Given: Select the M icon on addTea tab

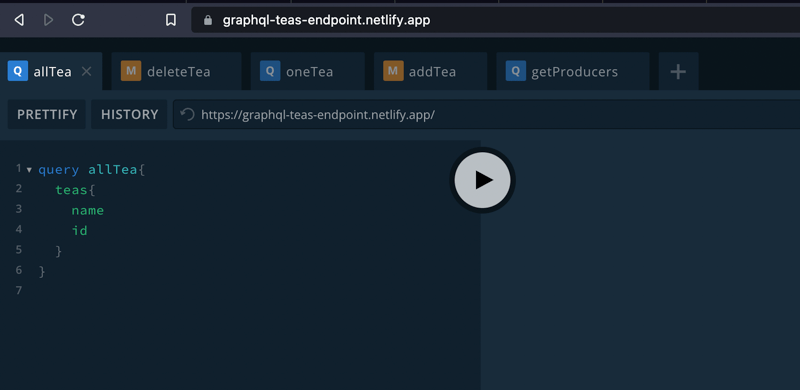Looking at the screenshot, I should tap(393, 71).
